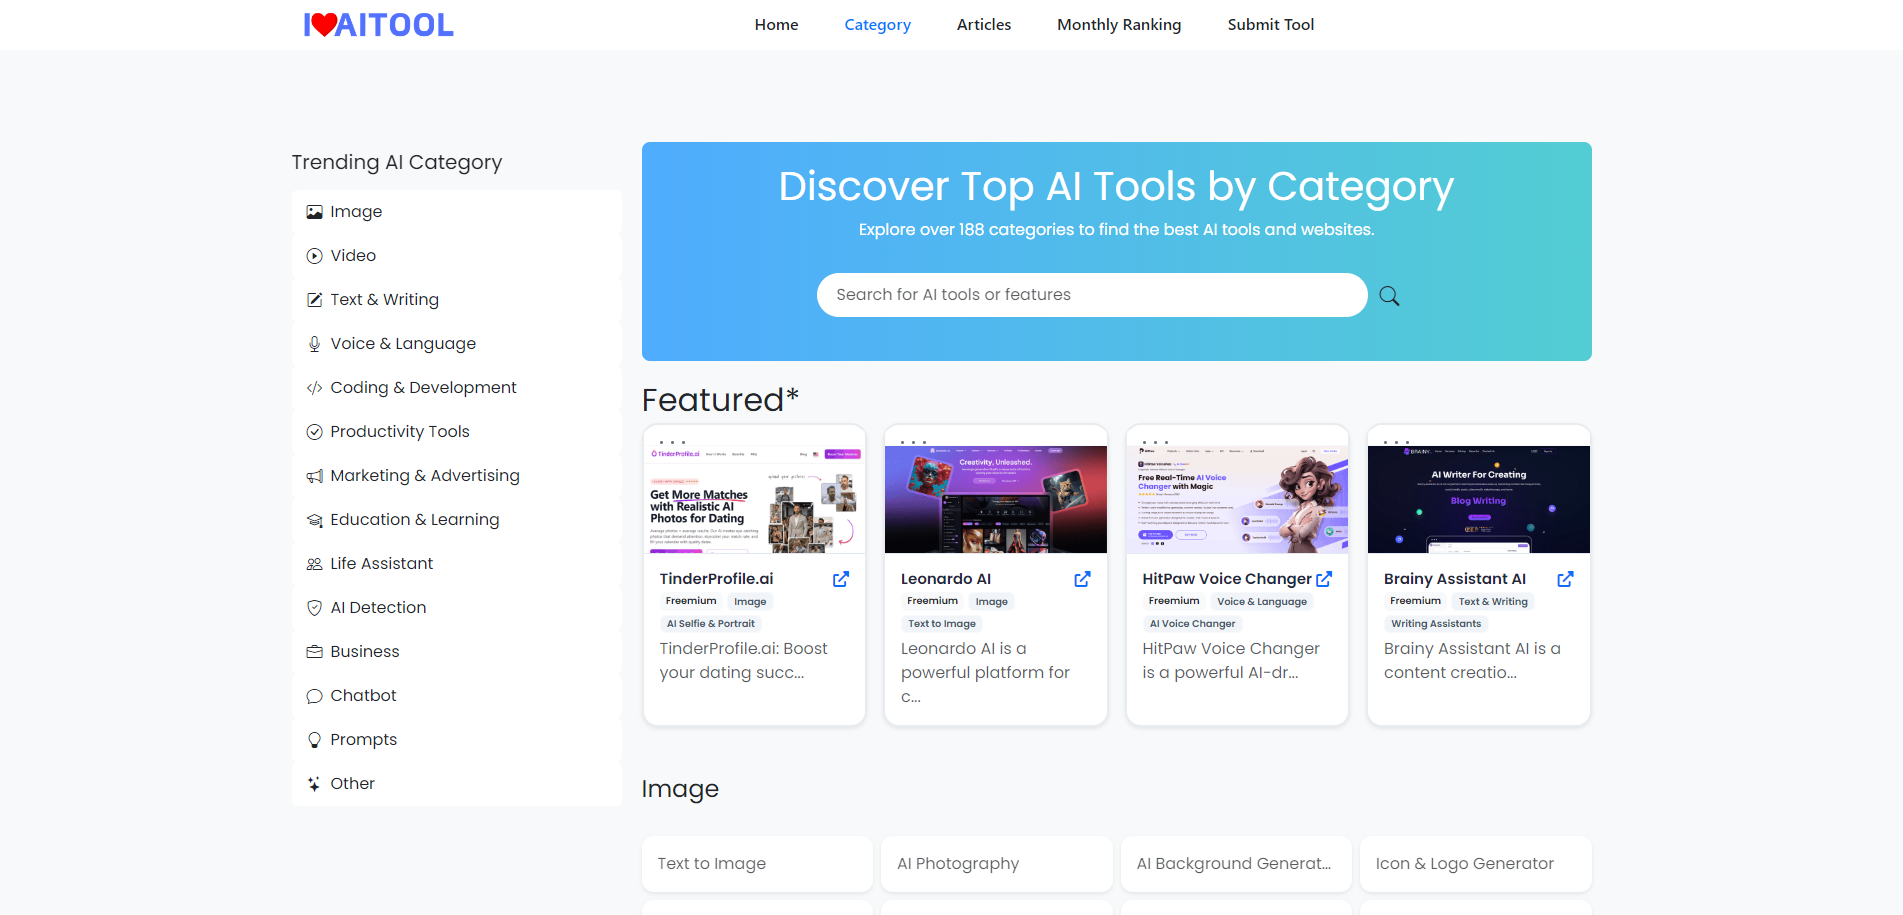1903x915 pixels.
Task: Go to the Home menu item
Action: 776,25
